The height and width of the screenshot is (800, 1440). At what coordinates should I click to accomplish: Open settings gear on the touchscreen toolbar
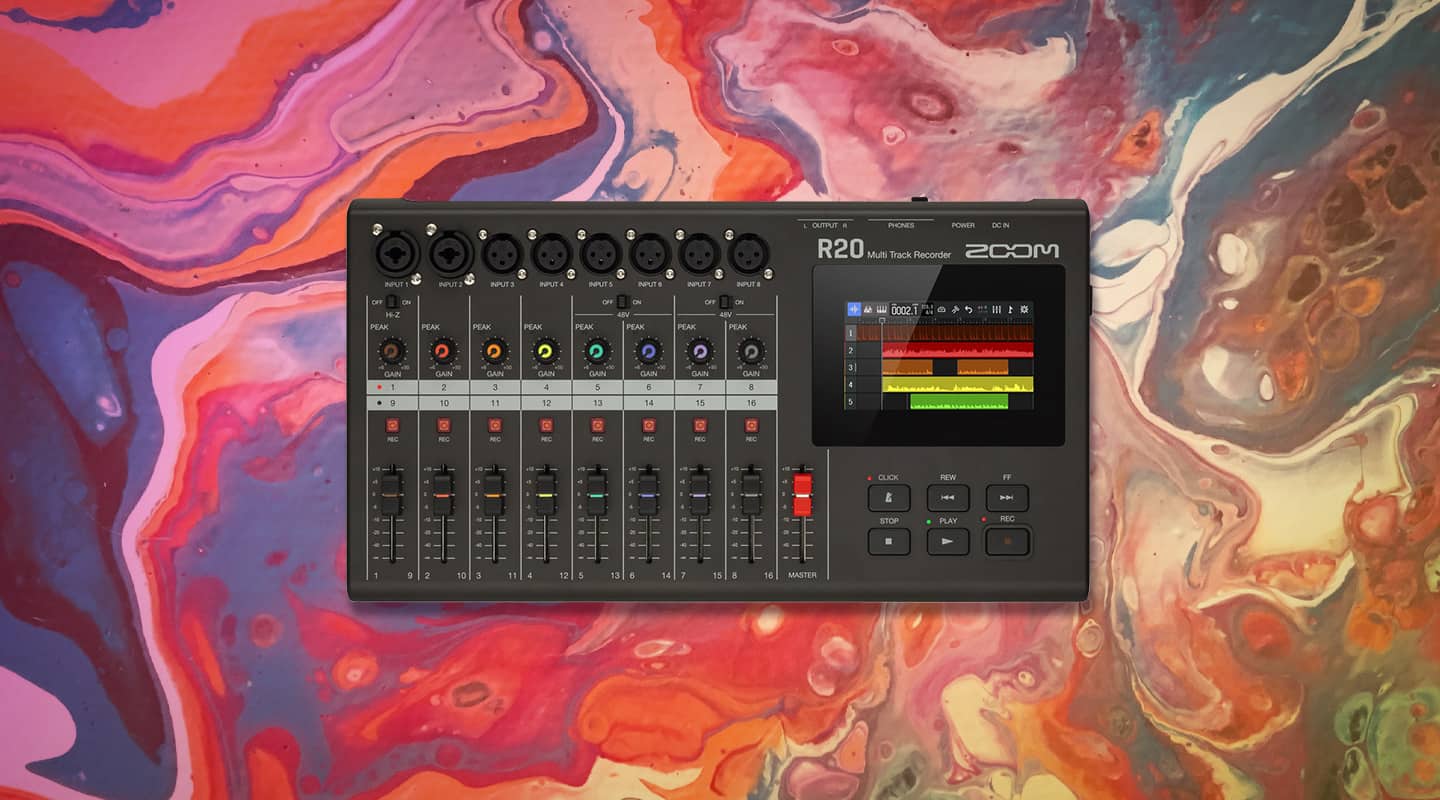tap(1024, 310)
